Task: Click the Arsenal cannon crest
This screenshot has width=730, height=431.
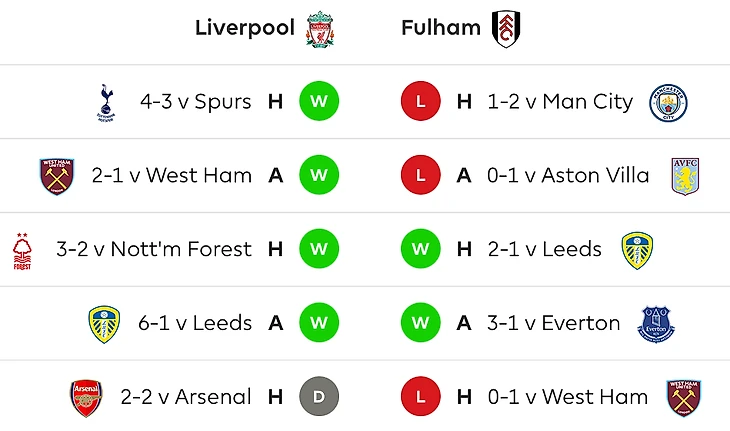Action: 86,397
